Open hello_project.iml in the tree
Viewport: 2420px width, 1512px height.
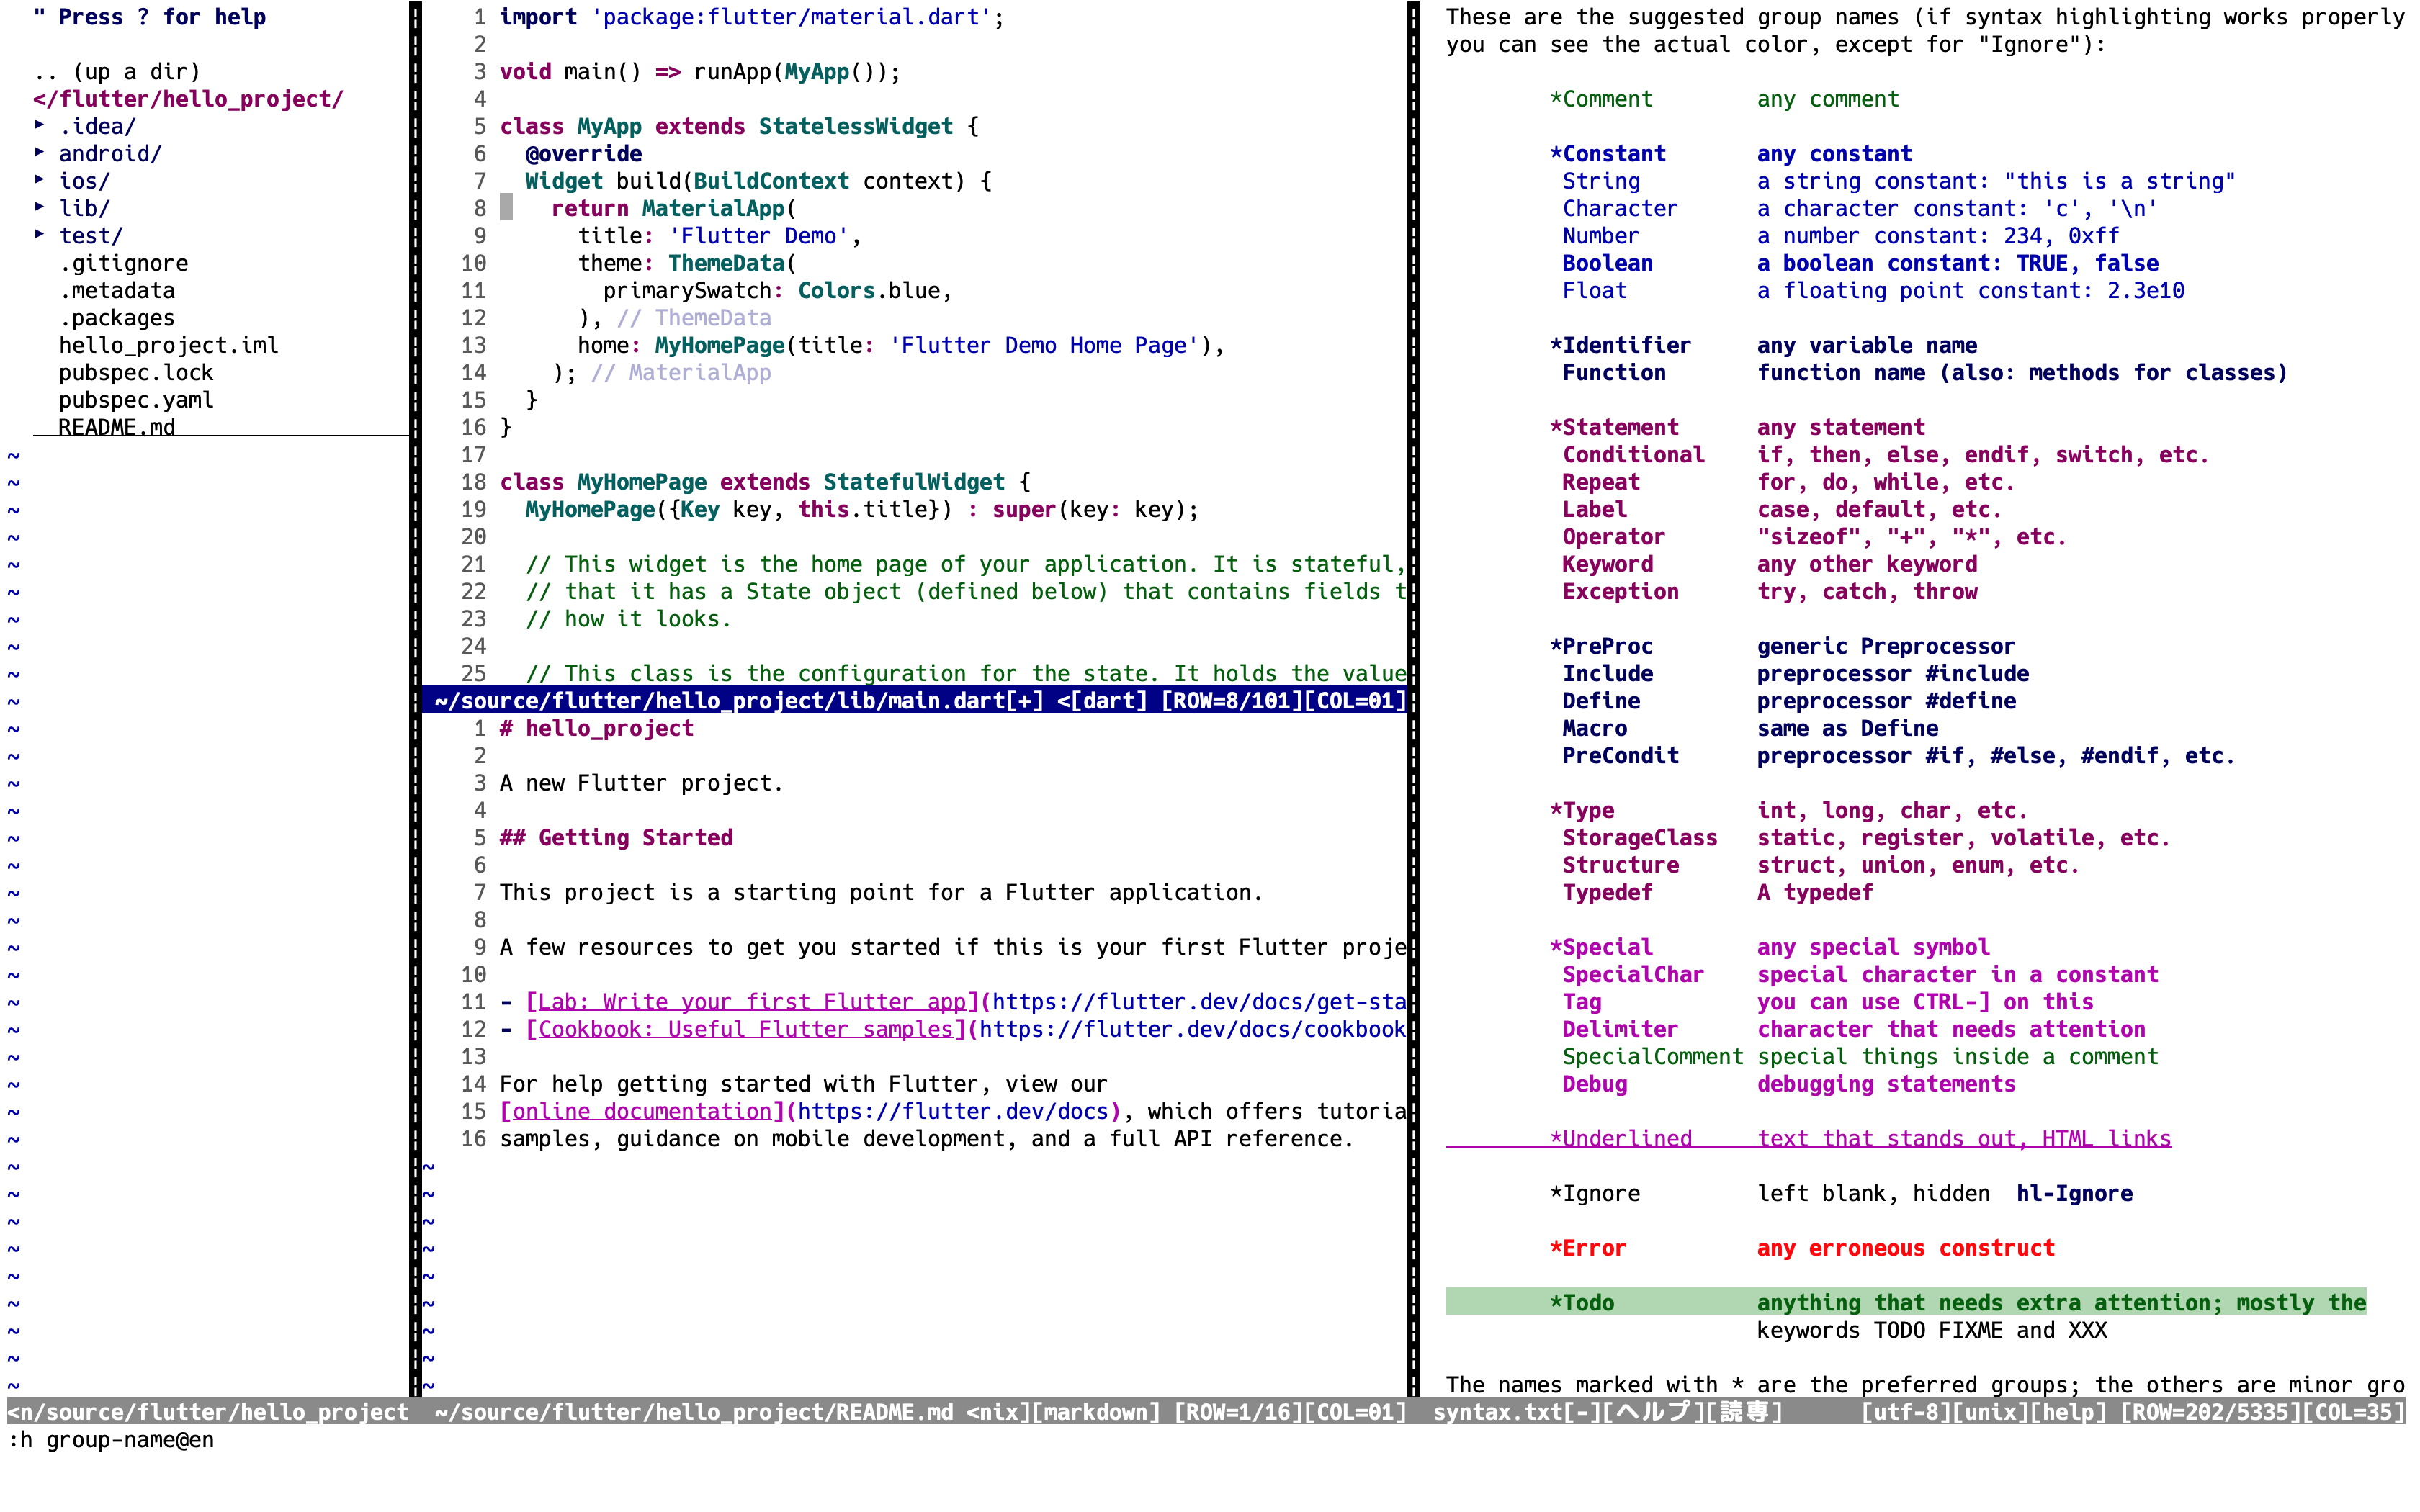click(168, 345)
